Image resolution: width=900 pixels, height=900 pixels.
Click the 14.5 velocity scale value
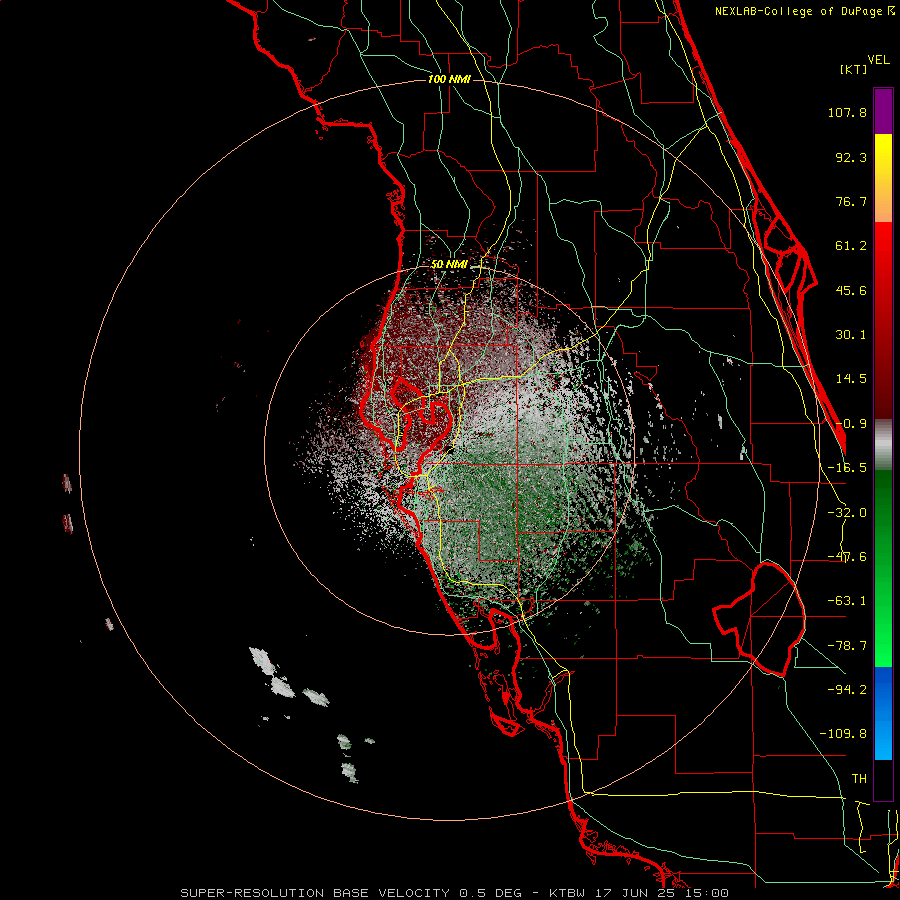pos(851,379)
